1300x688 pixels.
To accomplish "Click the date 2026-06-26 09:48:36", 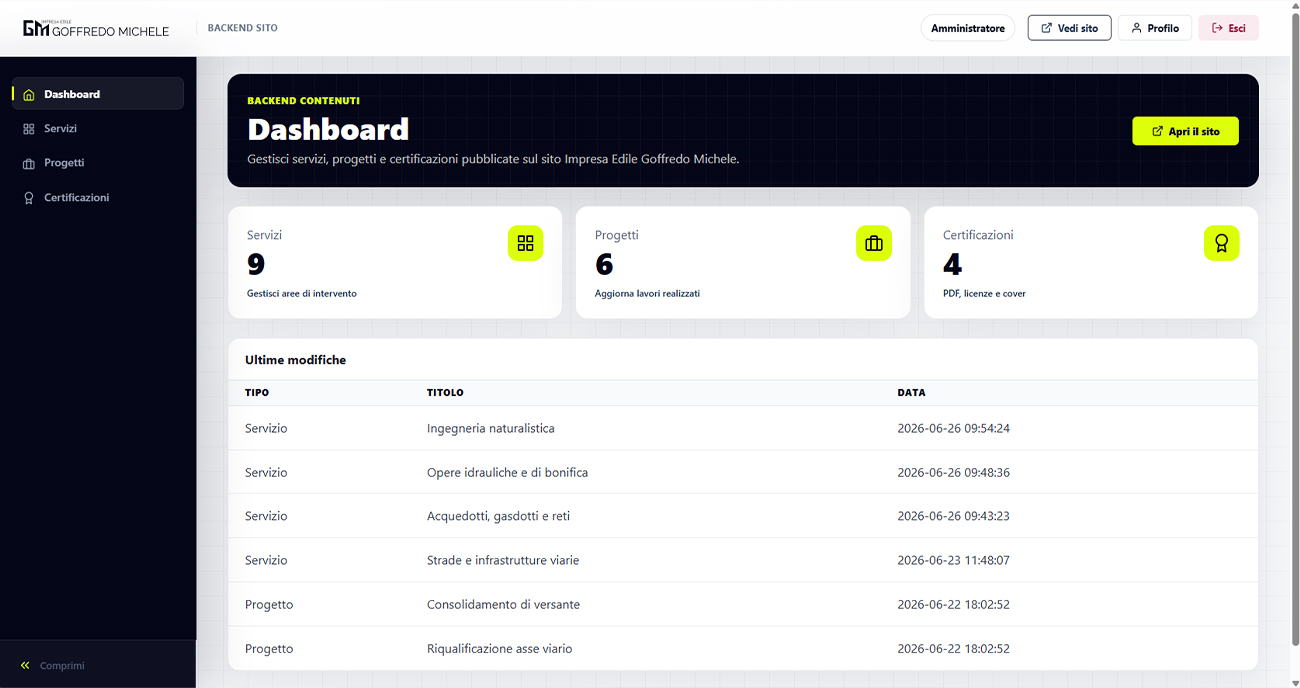I will [x=953, y=472].
